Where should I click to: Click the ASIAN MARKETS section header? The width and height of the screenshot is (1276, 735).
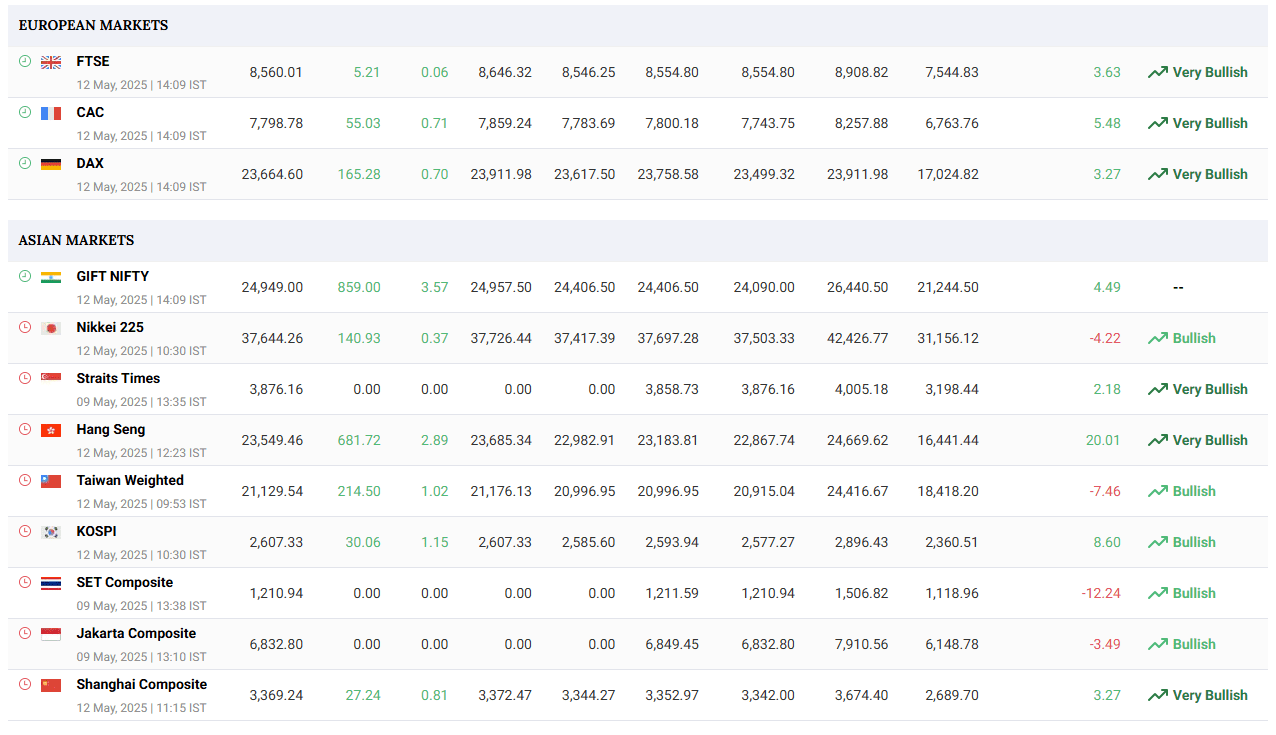tap(76, 240)
